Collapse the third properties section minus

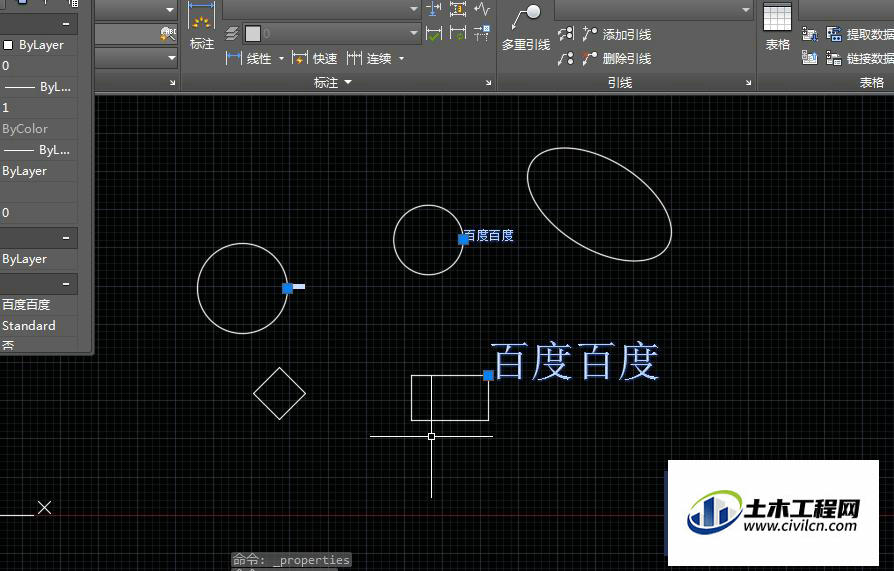coord(66,284)
